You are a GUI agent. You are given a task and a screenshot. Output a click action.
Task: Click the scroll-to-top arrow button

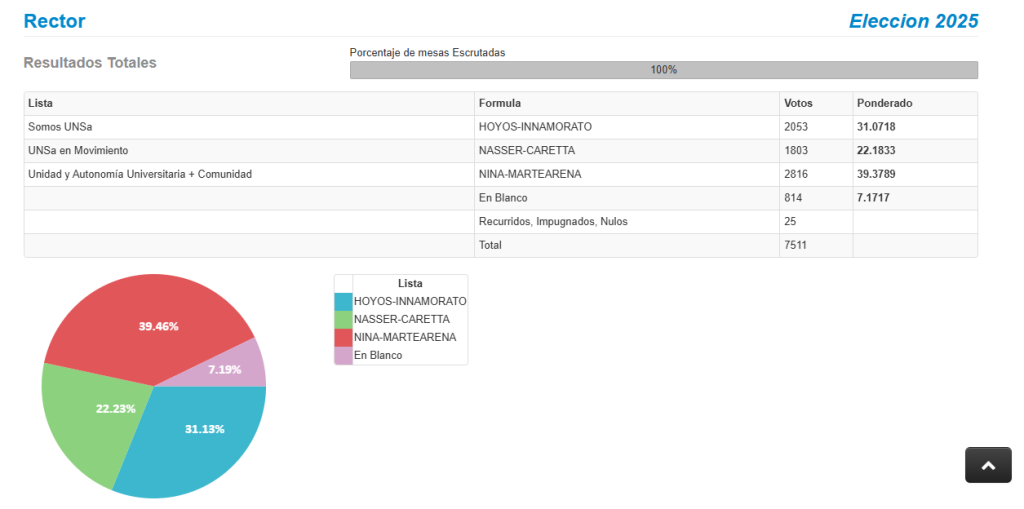(x=987, y=465)
